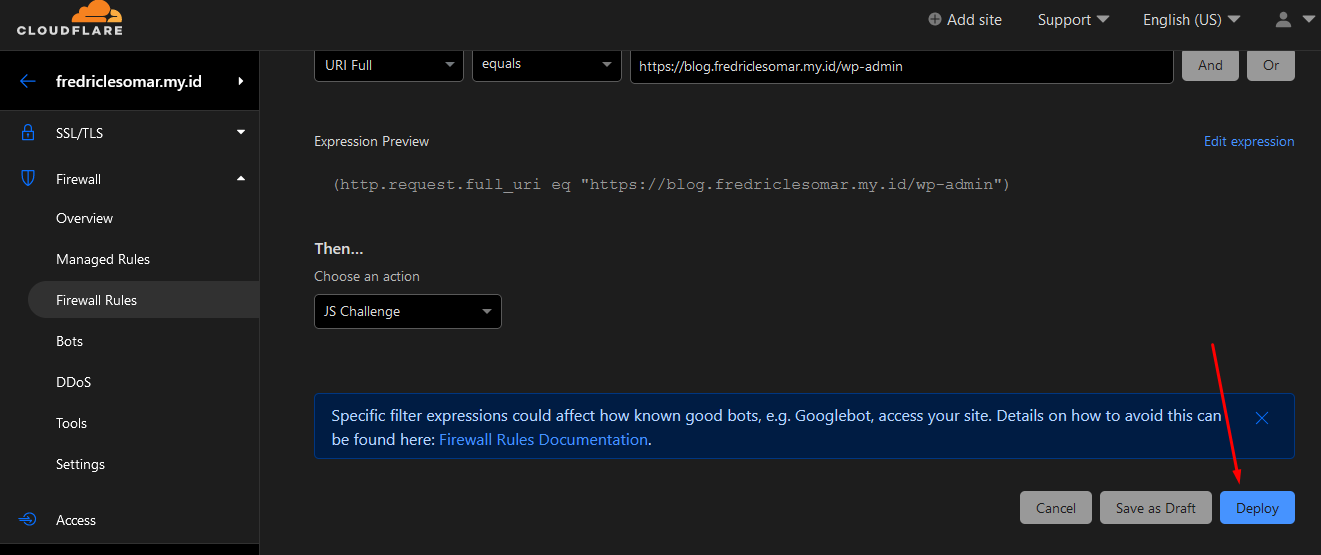Click the Add site plus icon
This screenshot has width=1321, height=555.
(x=935, y=19)
